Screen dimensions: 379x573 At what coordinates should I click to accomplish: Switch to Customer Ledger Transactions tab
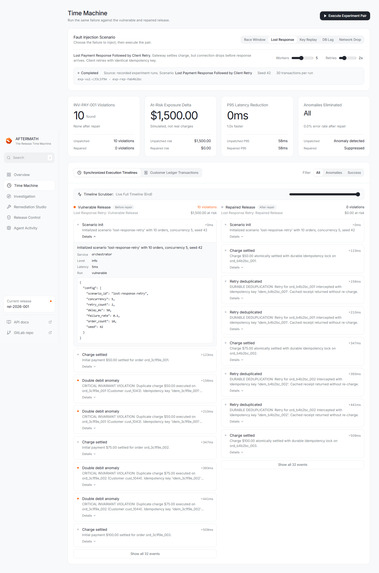click(x=171, y=172)
